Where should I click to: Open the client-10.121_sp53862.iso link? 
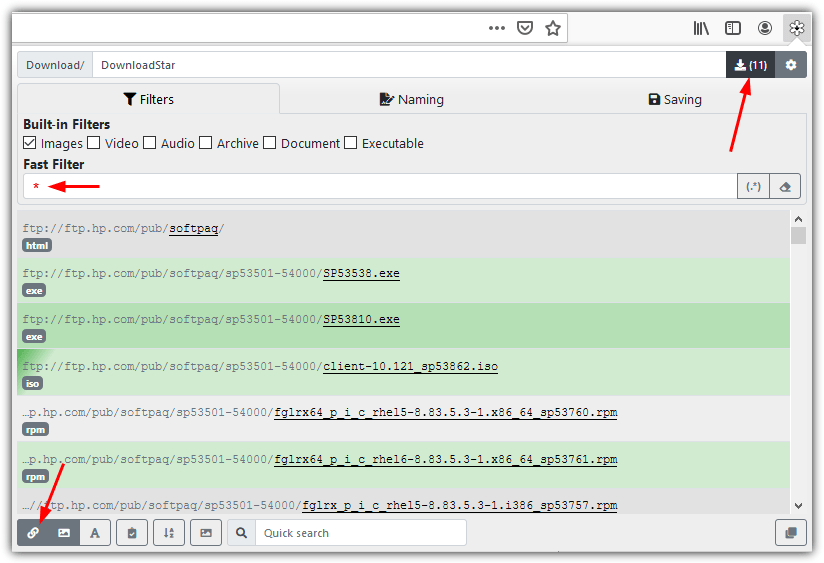coord(410,366)
